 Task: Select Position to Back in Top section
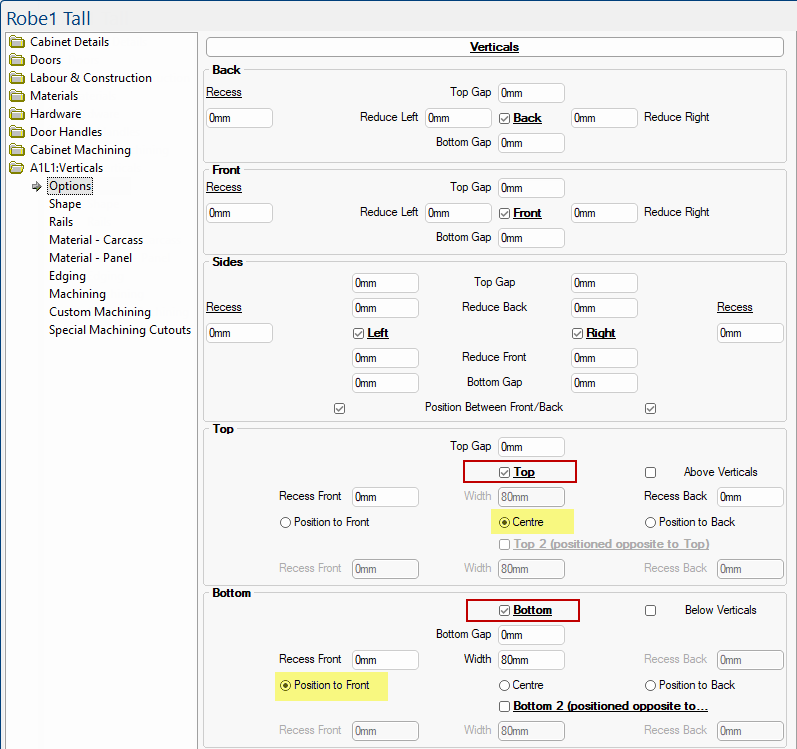click(650, 522)
